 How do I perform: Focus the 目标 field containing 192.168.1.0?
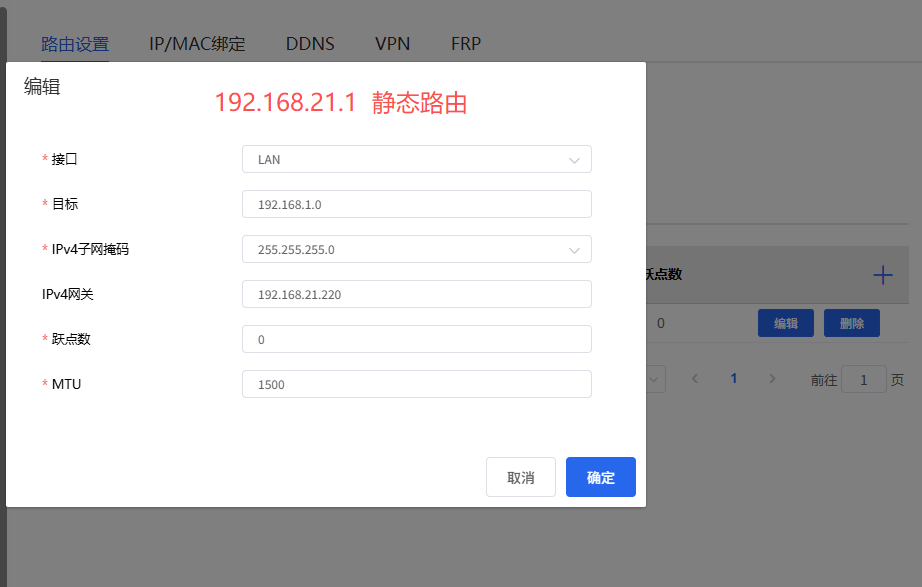[416, 204]
